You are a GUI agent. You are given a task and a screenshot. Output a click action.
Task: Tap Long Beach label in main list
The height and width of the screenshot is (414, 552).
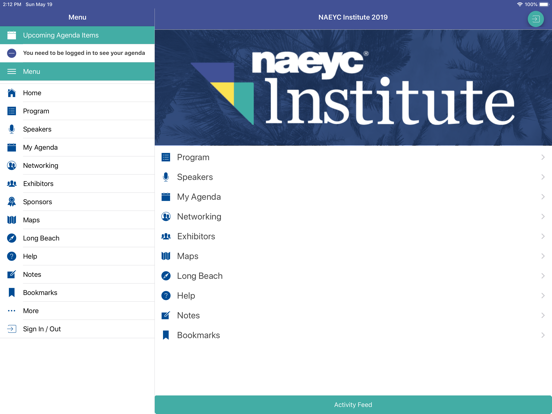point(200,276)
